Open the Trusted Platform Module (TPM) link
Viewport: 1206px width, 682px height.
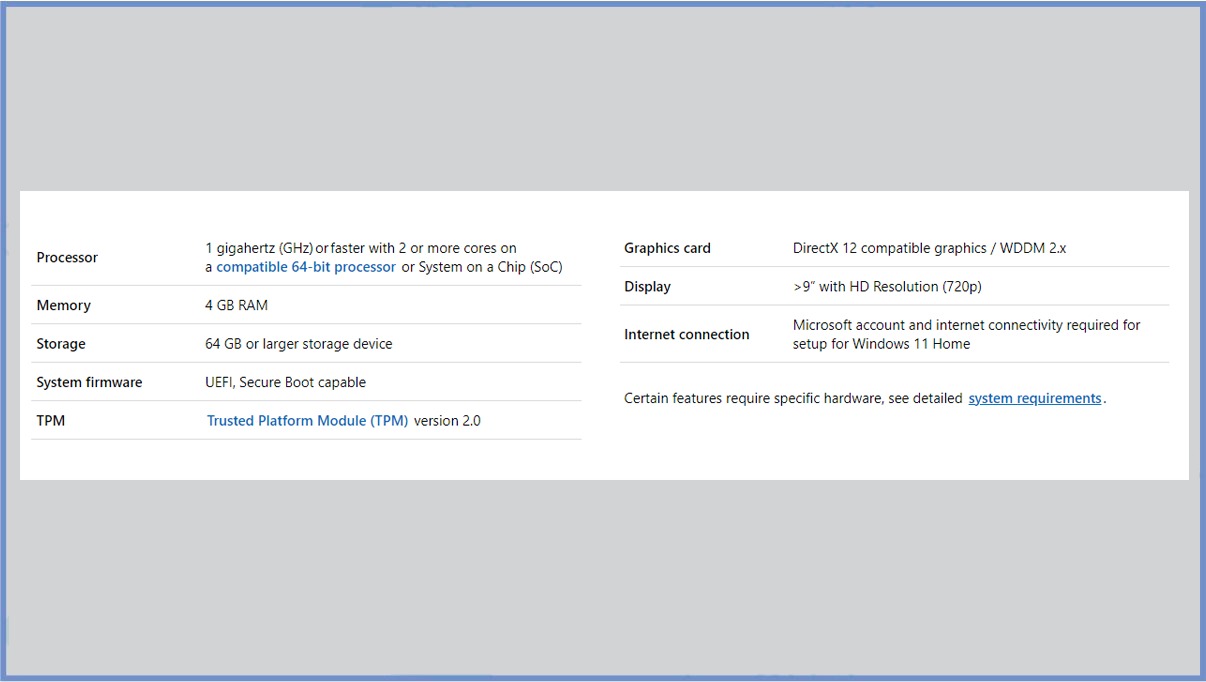click(x=307, y=421)
